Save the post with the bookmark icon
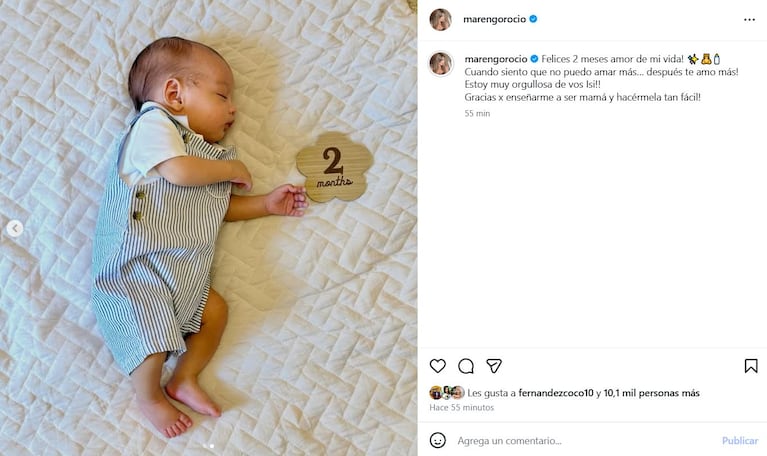Image resolution: width=767 pixels, height=456 pixels. (751, 366)
